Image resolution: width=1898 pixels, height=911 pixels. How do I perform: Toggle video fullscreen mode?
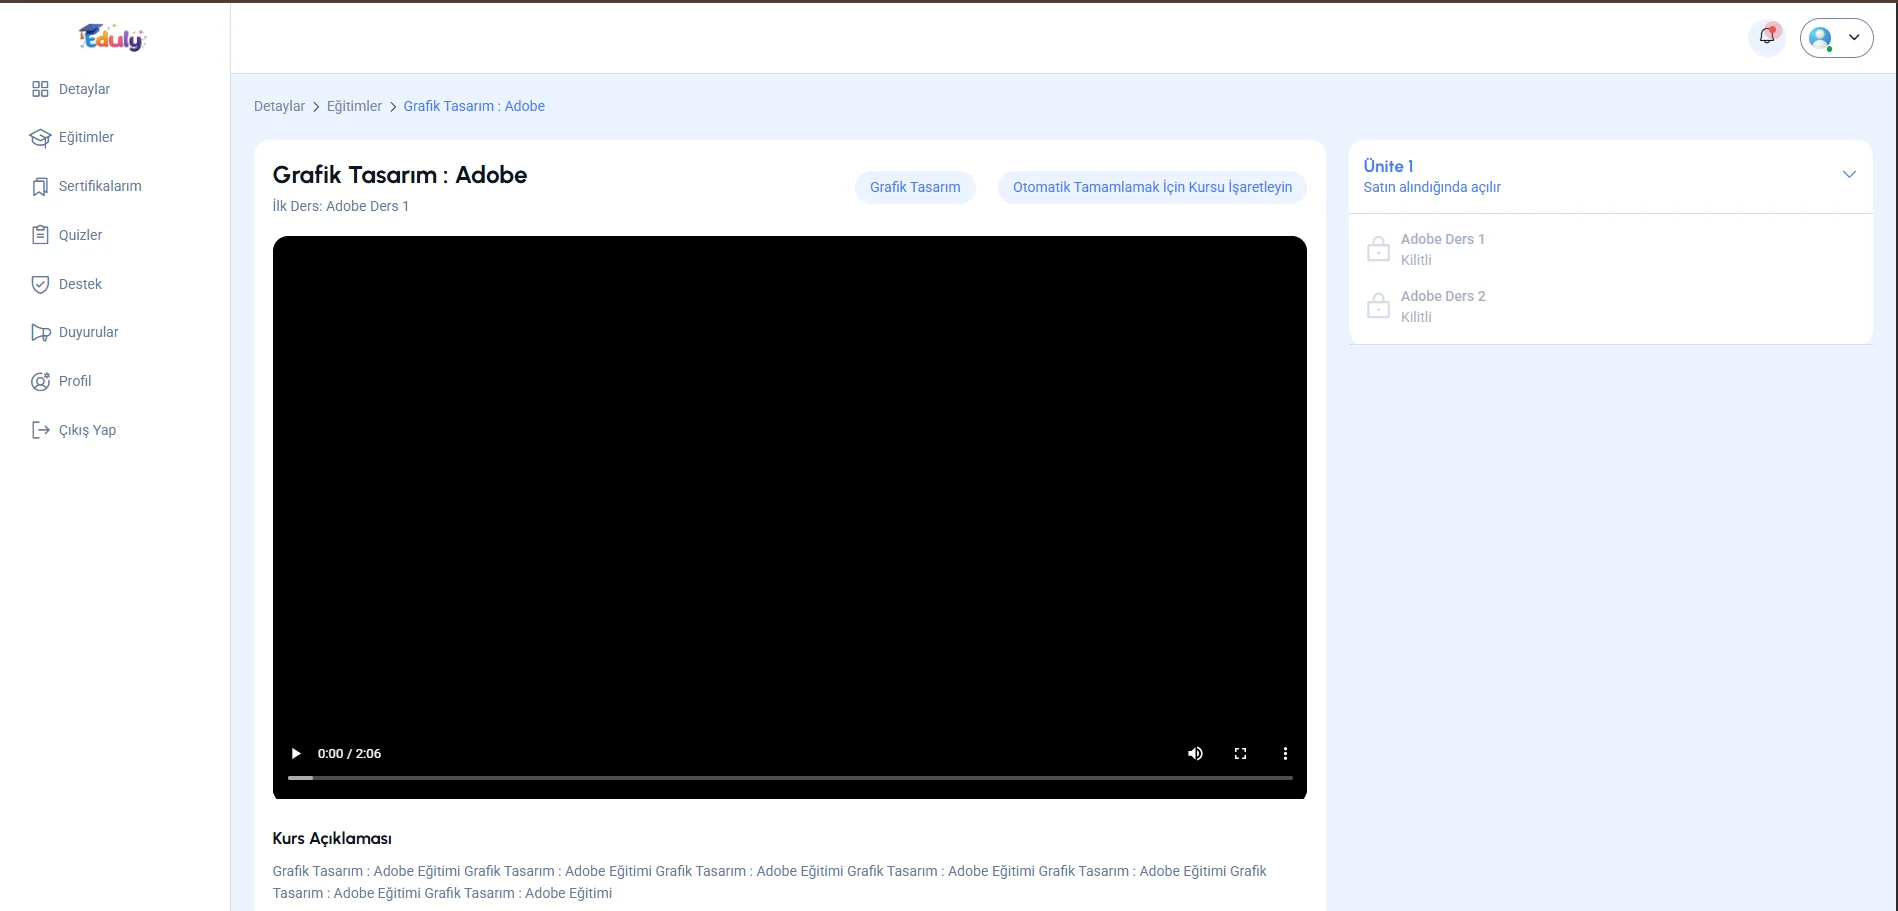(x=1240, y=753)
